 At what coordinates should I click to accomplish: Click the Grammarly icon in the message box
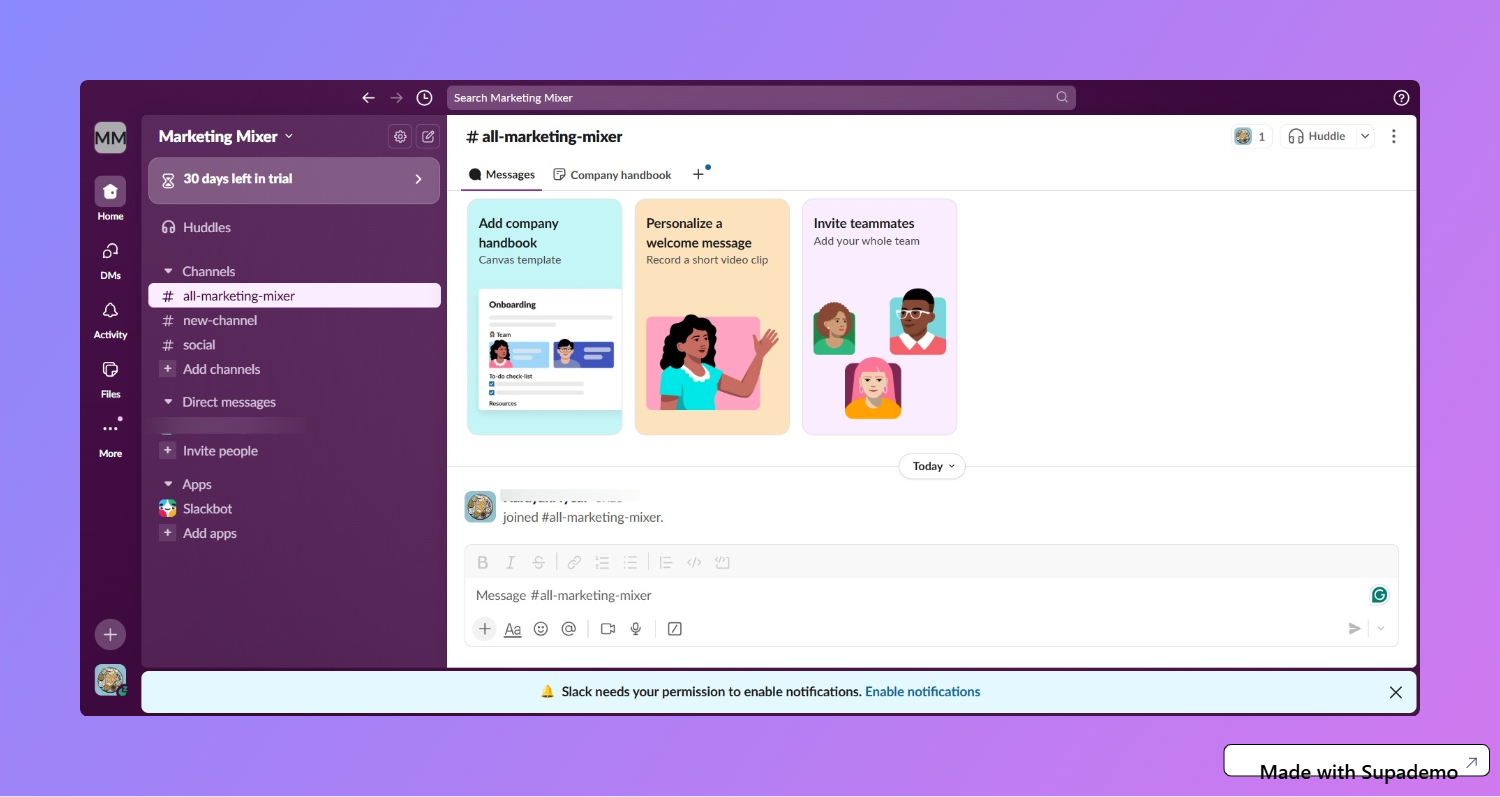point(1379,595)
